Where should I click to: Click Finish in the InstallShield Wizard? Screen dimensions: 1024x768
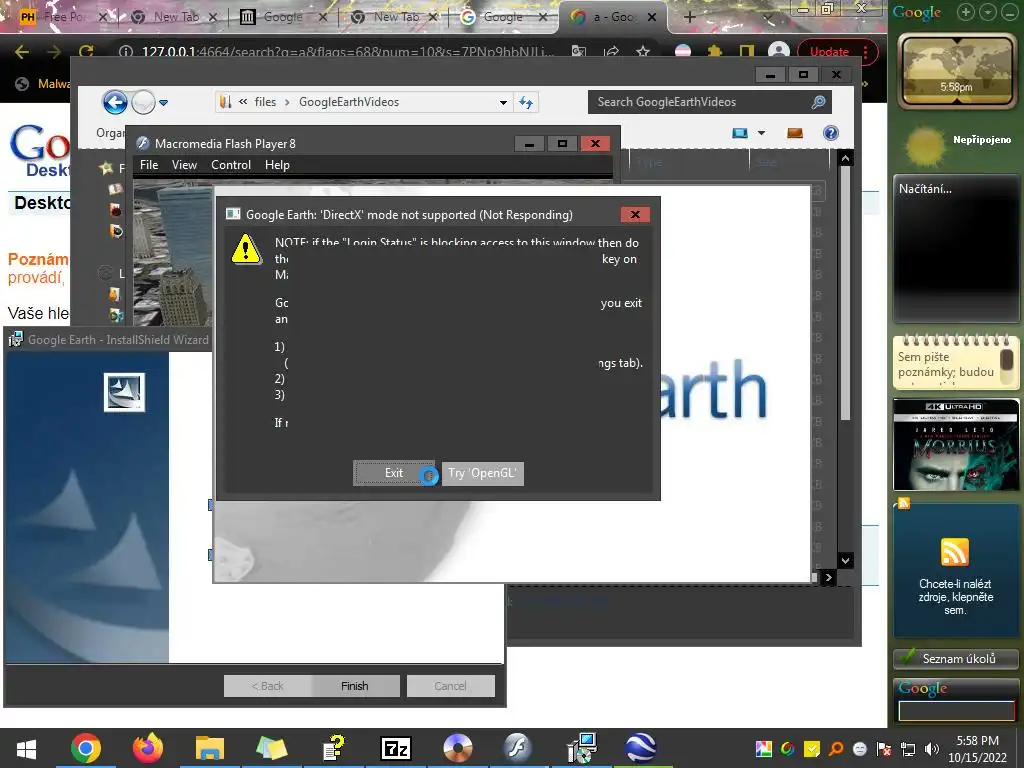(x=355, y=686)
